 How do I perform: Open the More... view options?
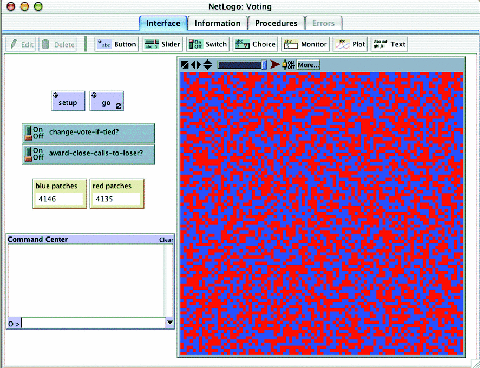[x=308, y=65]
